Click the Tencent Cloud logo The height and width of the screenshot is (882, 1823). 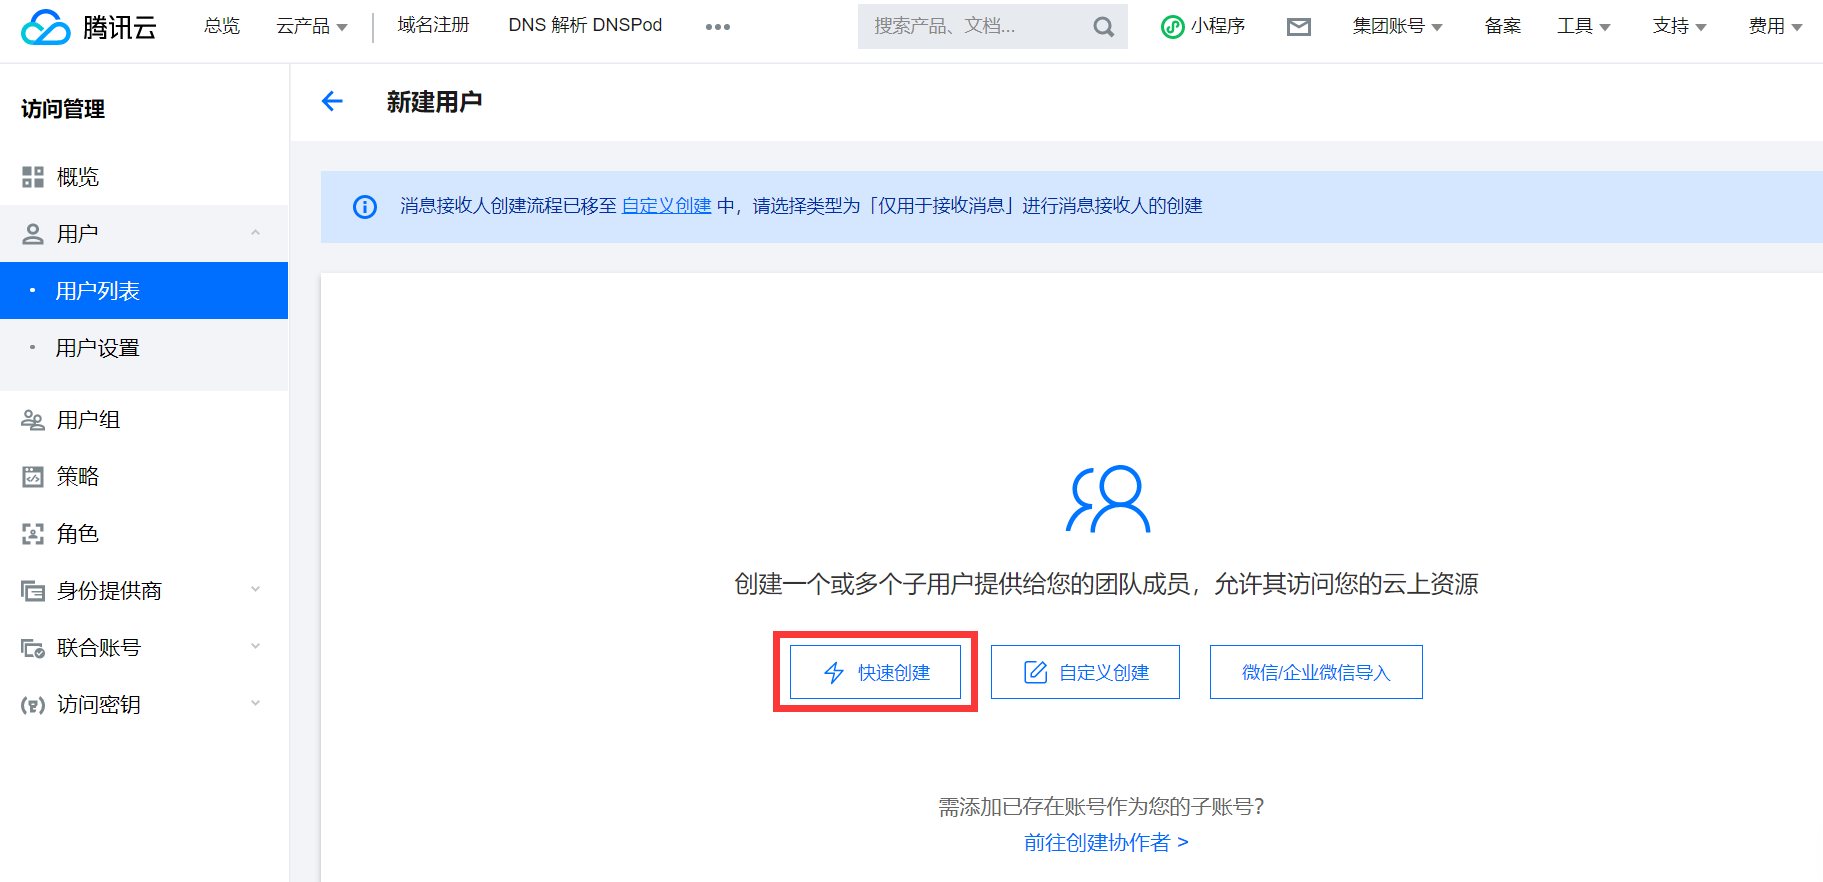(x=89, y=27)
